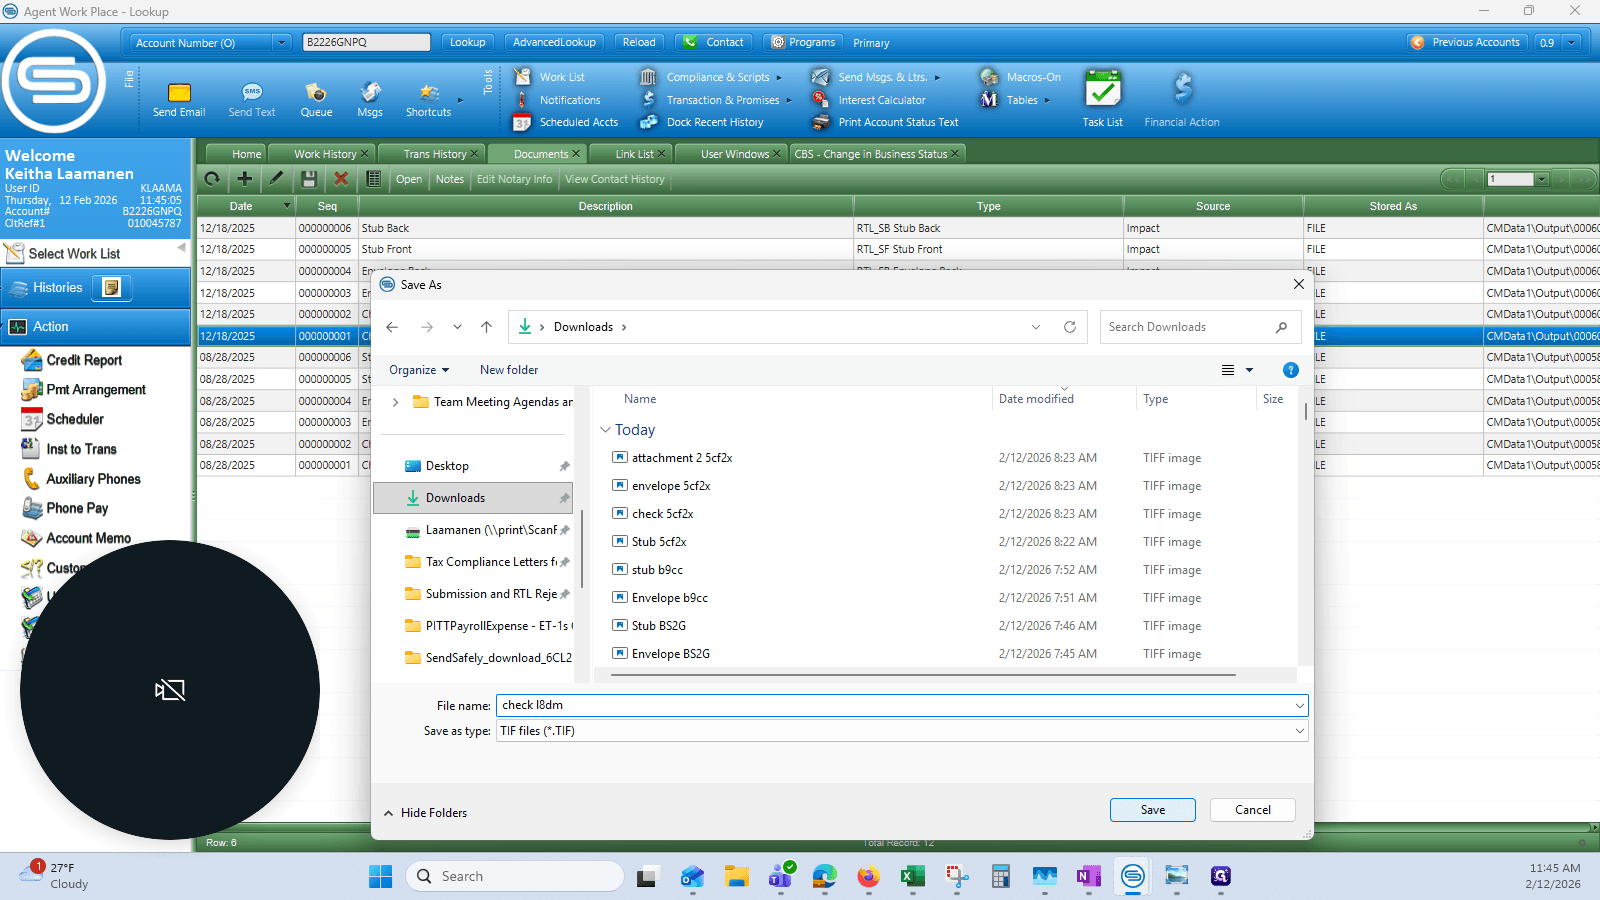Click the Save button

point(1153,810)
